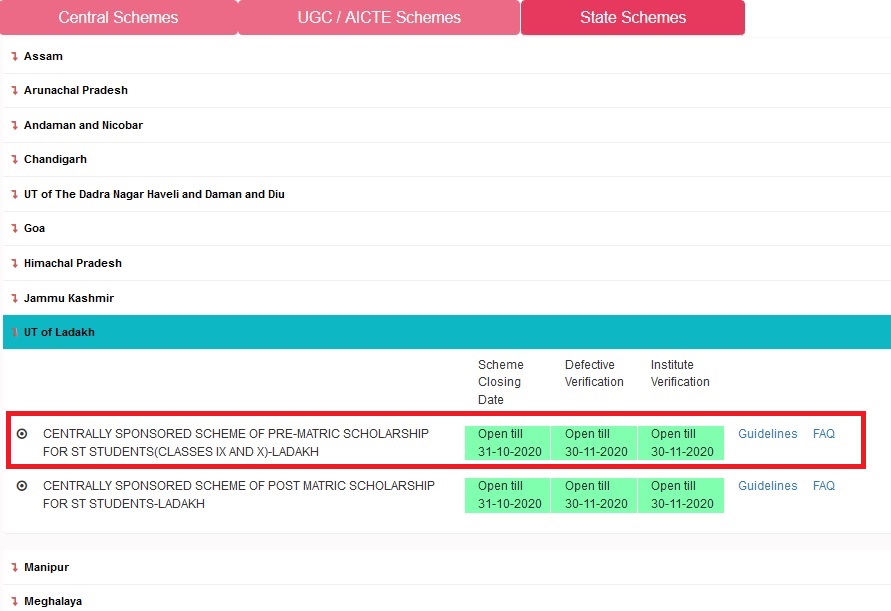The image size is (891, 611).
Task: Expand the Assam section
Action: tap(447, 56)
